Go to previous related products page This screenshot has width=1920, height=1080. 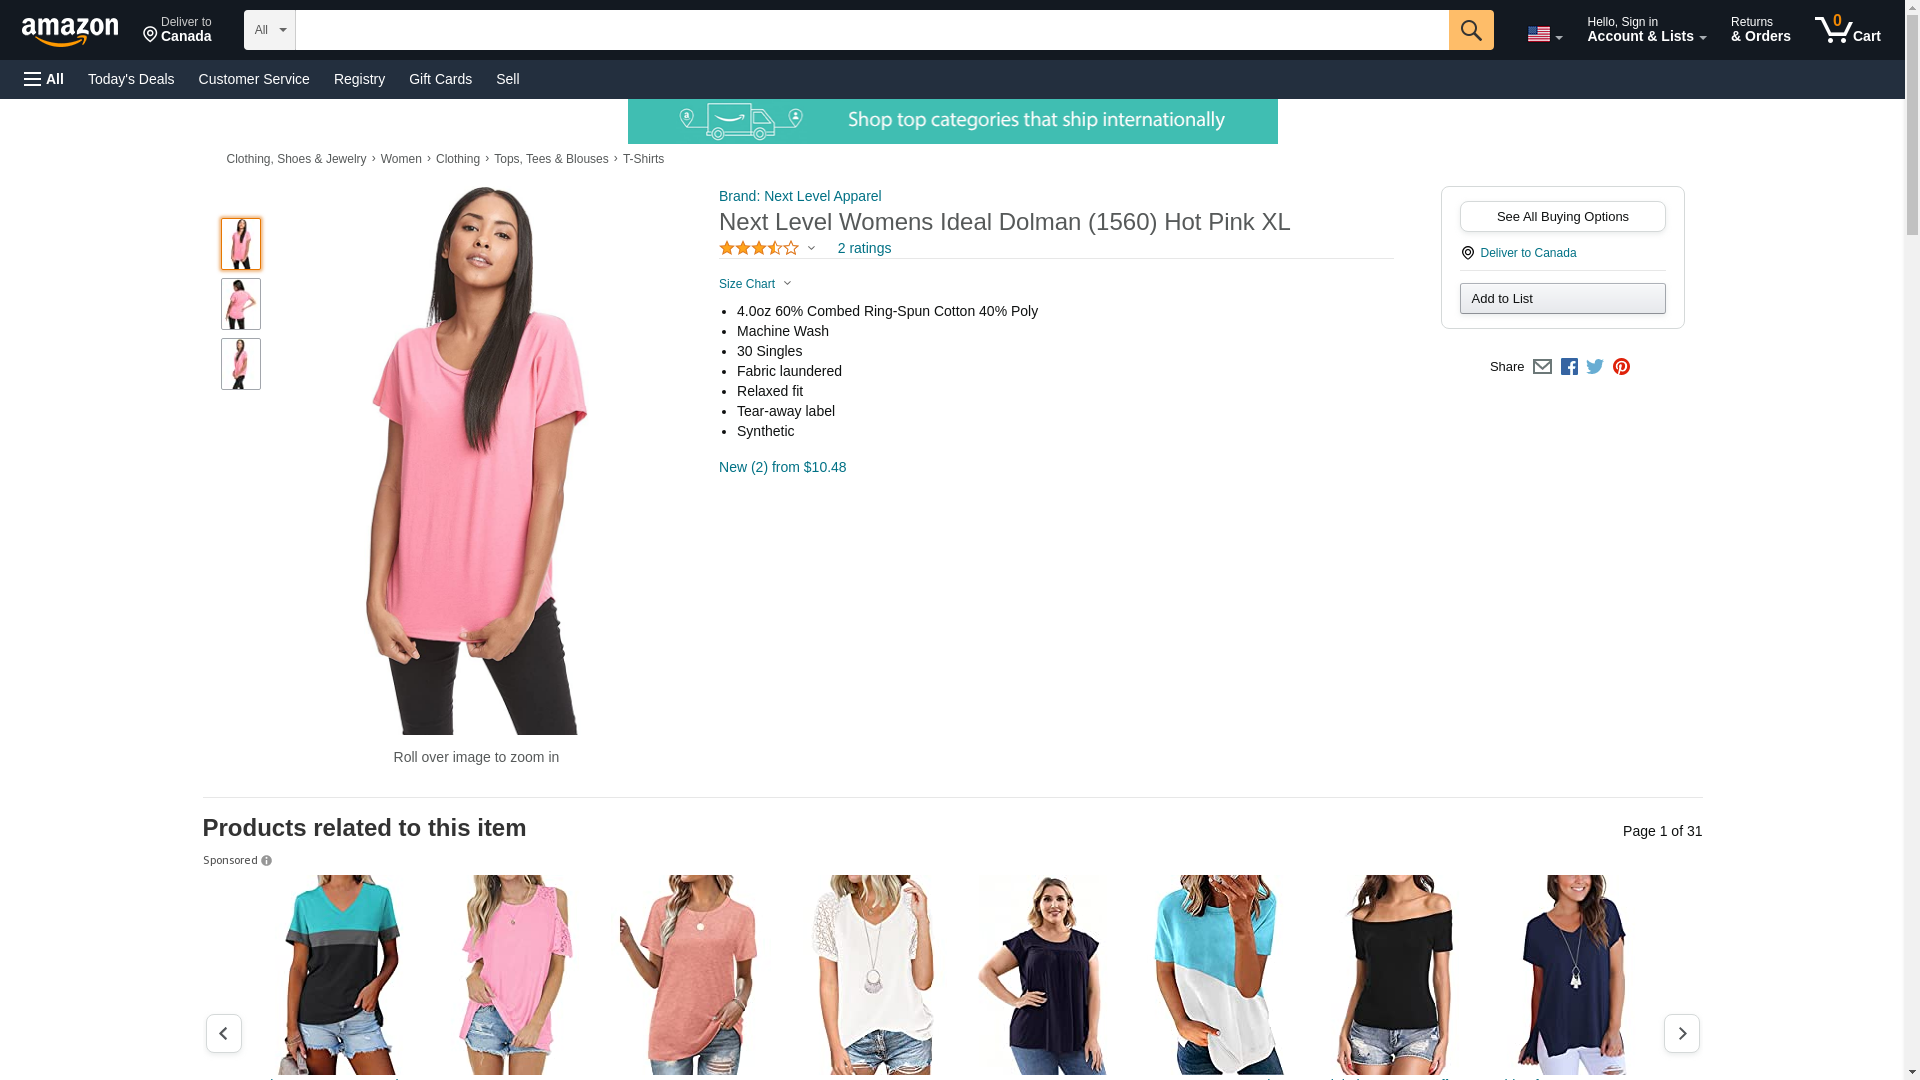224,1033
